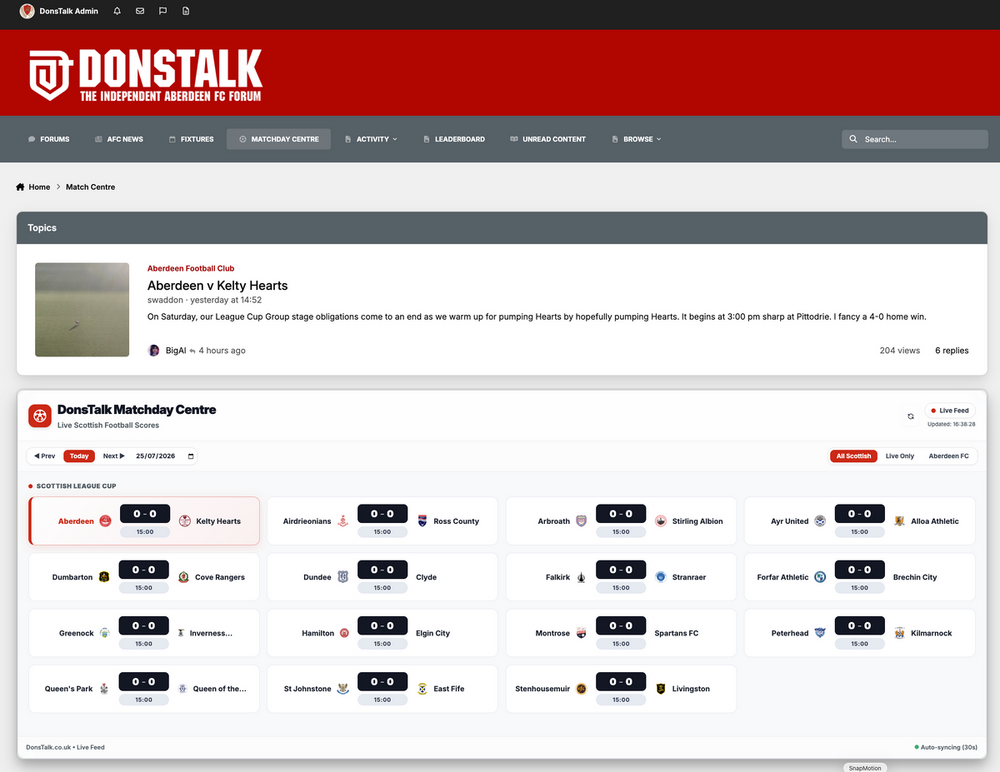Click St Johnstone club crest
Viewport: 1000px width, 772px height.
343,688
